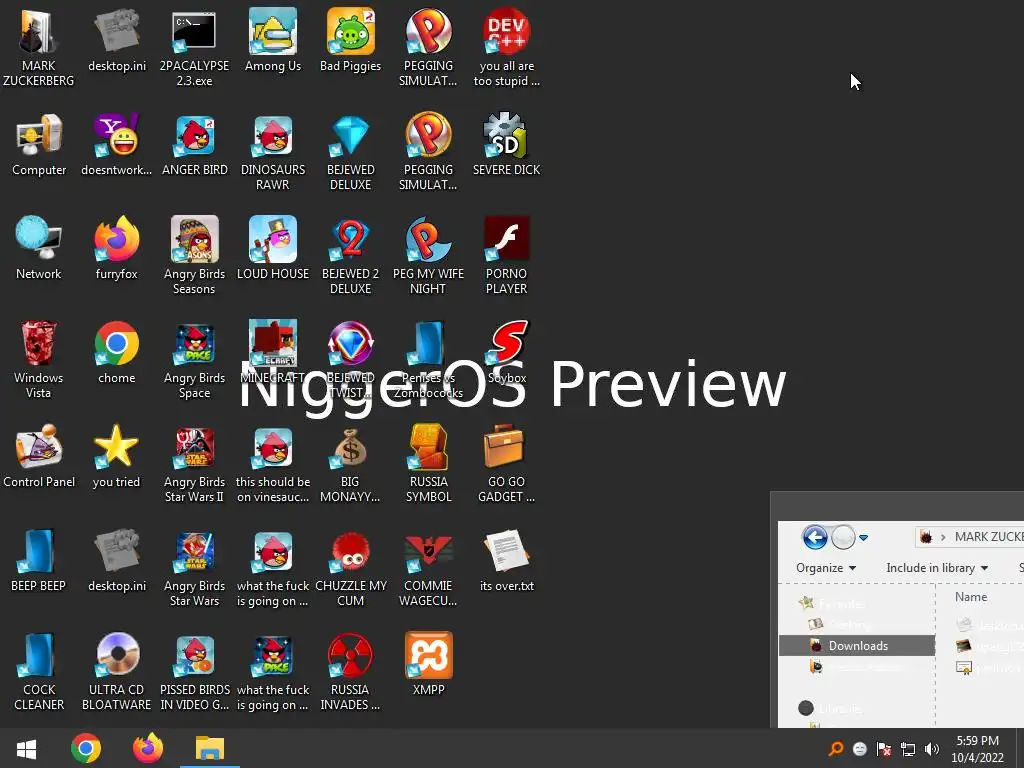Open the GO GO GADGET briefcase icon
This screenshot has width=1024, height=768.
504,447
